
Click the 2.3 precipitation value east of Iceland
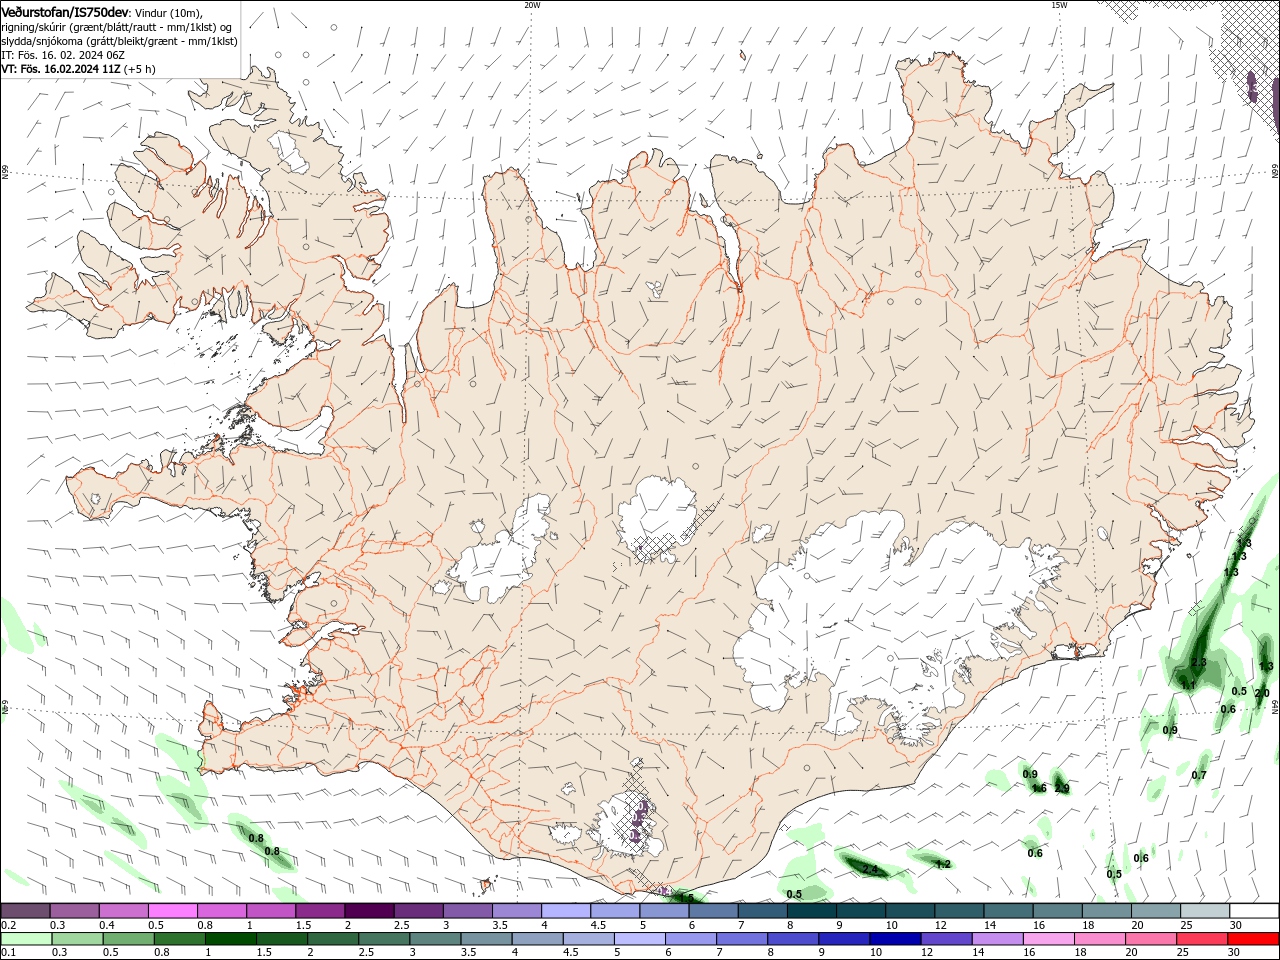click(1199, 662)
